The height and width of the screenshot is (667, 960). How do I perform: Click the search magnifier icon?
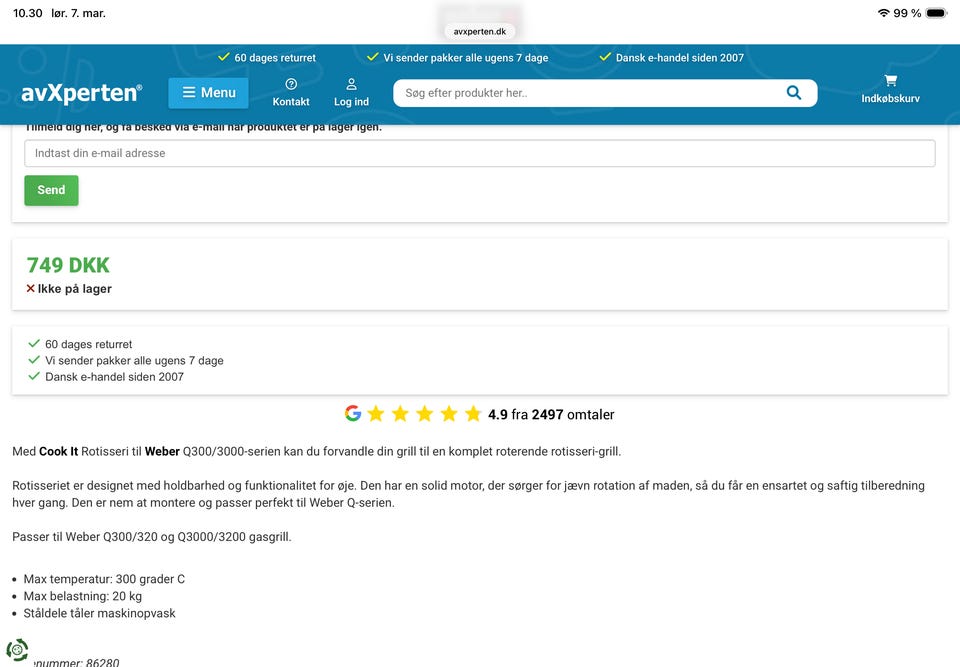pyautogui.click(x=793, y=92)
